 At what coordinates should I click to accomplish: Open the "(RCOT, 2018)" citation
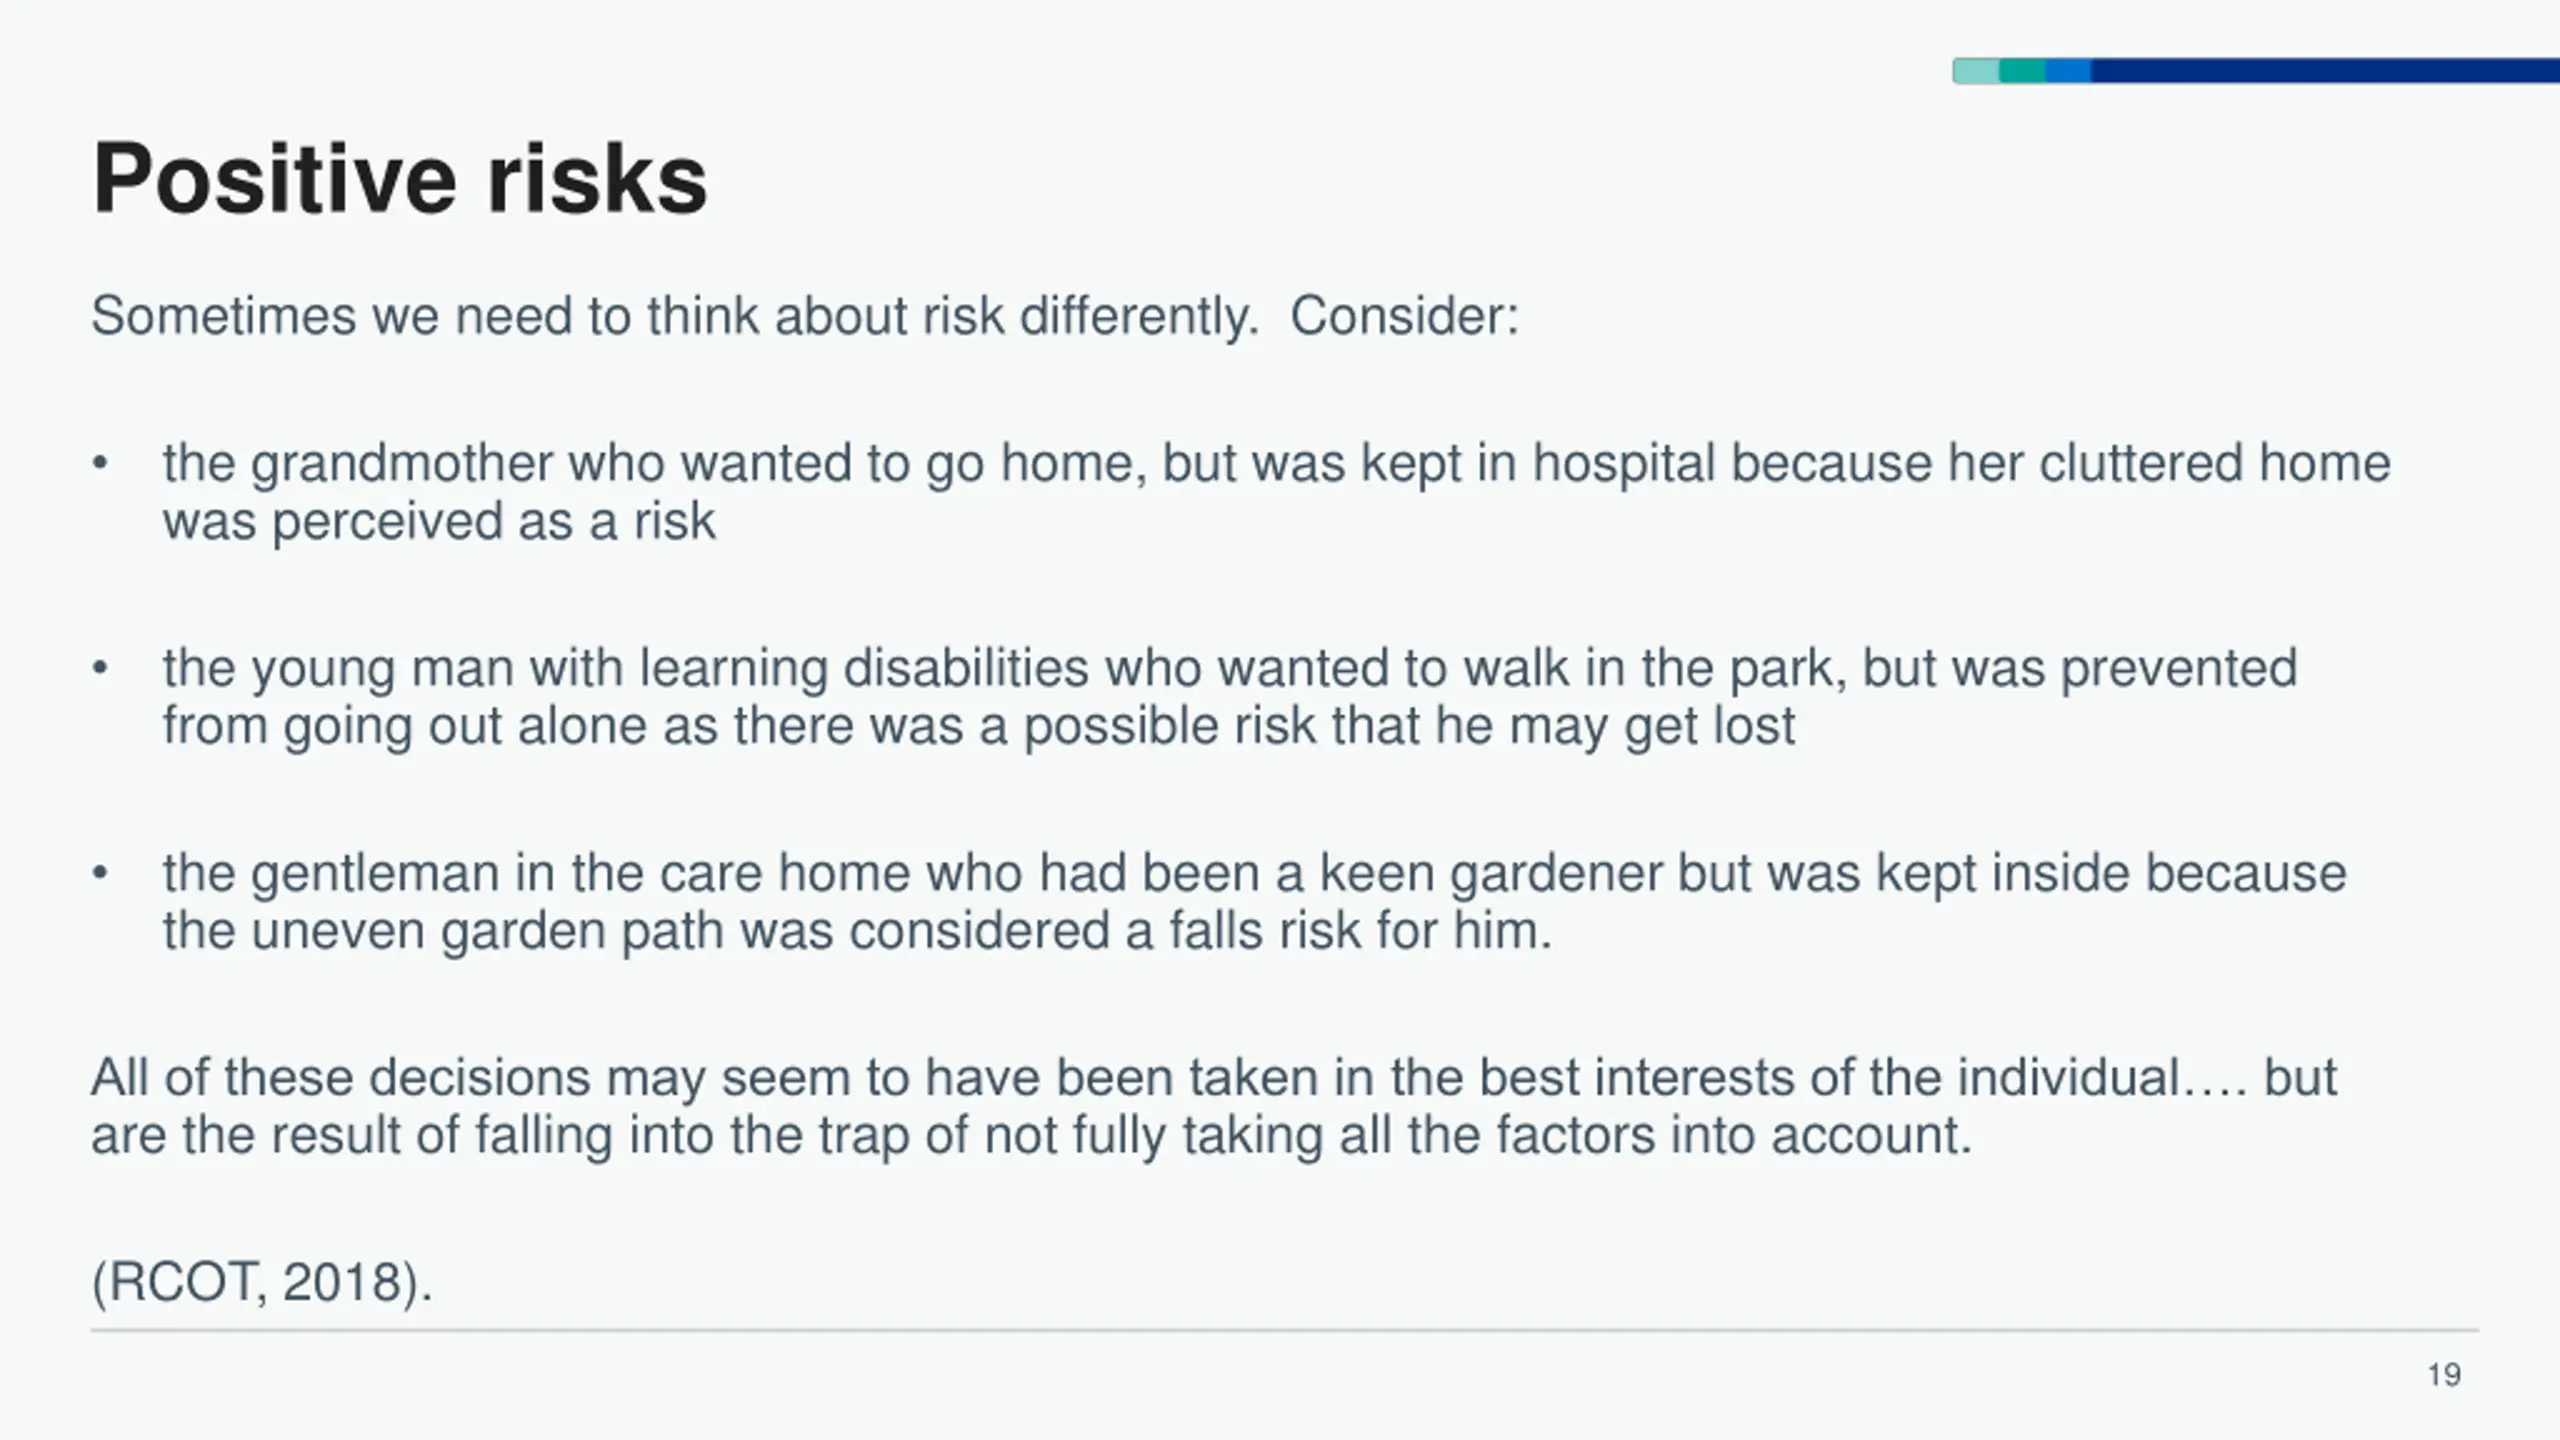pyautogui.click(x=262, y=1282)
